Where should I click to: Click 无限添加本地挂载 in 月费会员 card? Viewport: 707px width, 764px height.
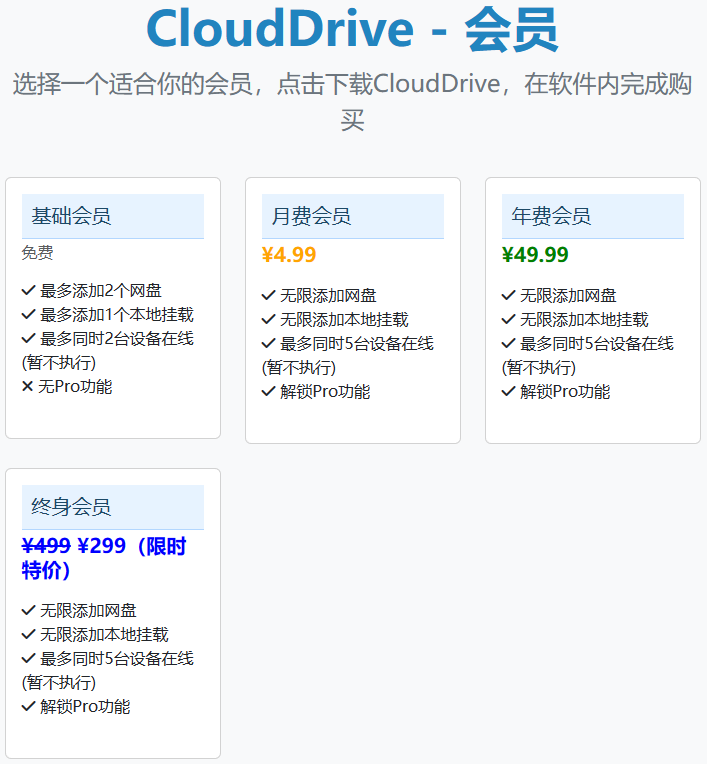[344, 320]
